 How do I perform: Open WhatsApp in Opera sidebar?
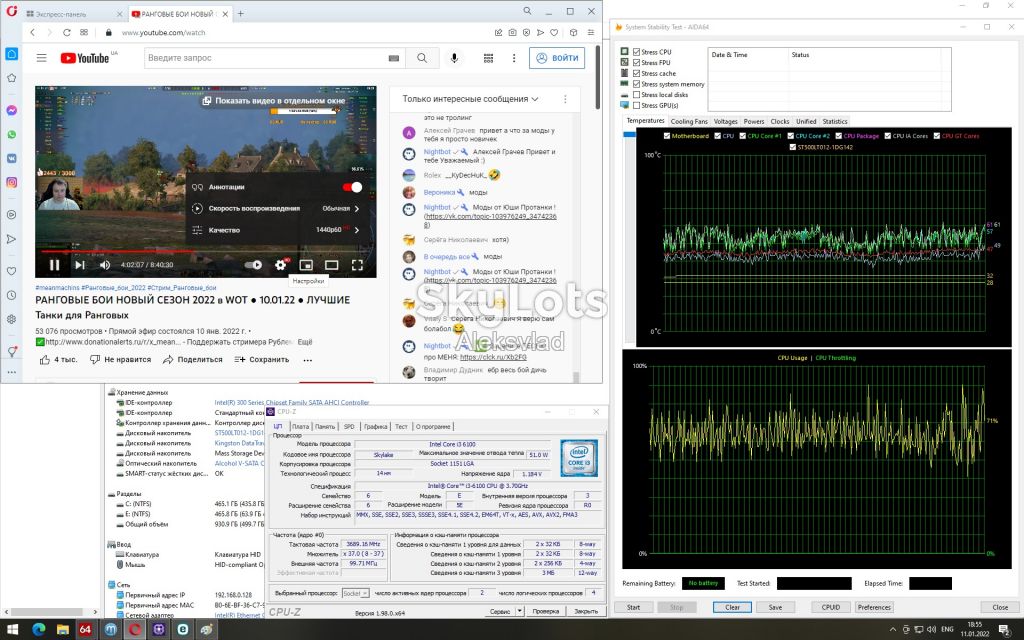tap(12, 135)
